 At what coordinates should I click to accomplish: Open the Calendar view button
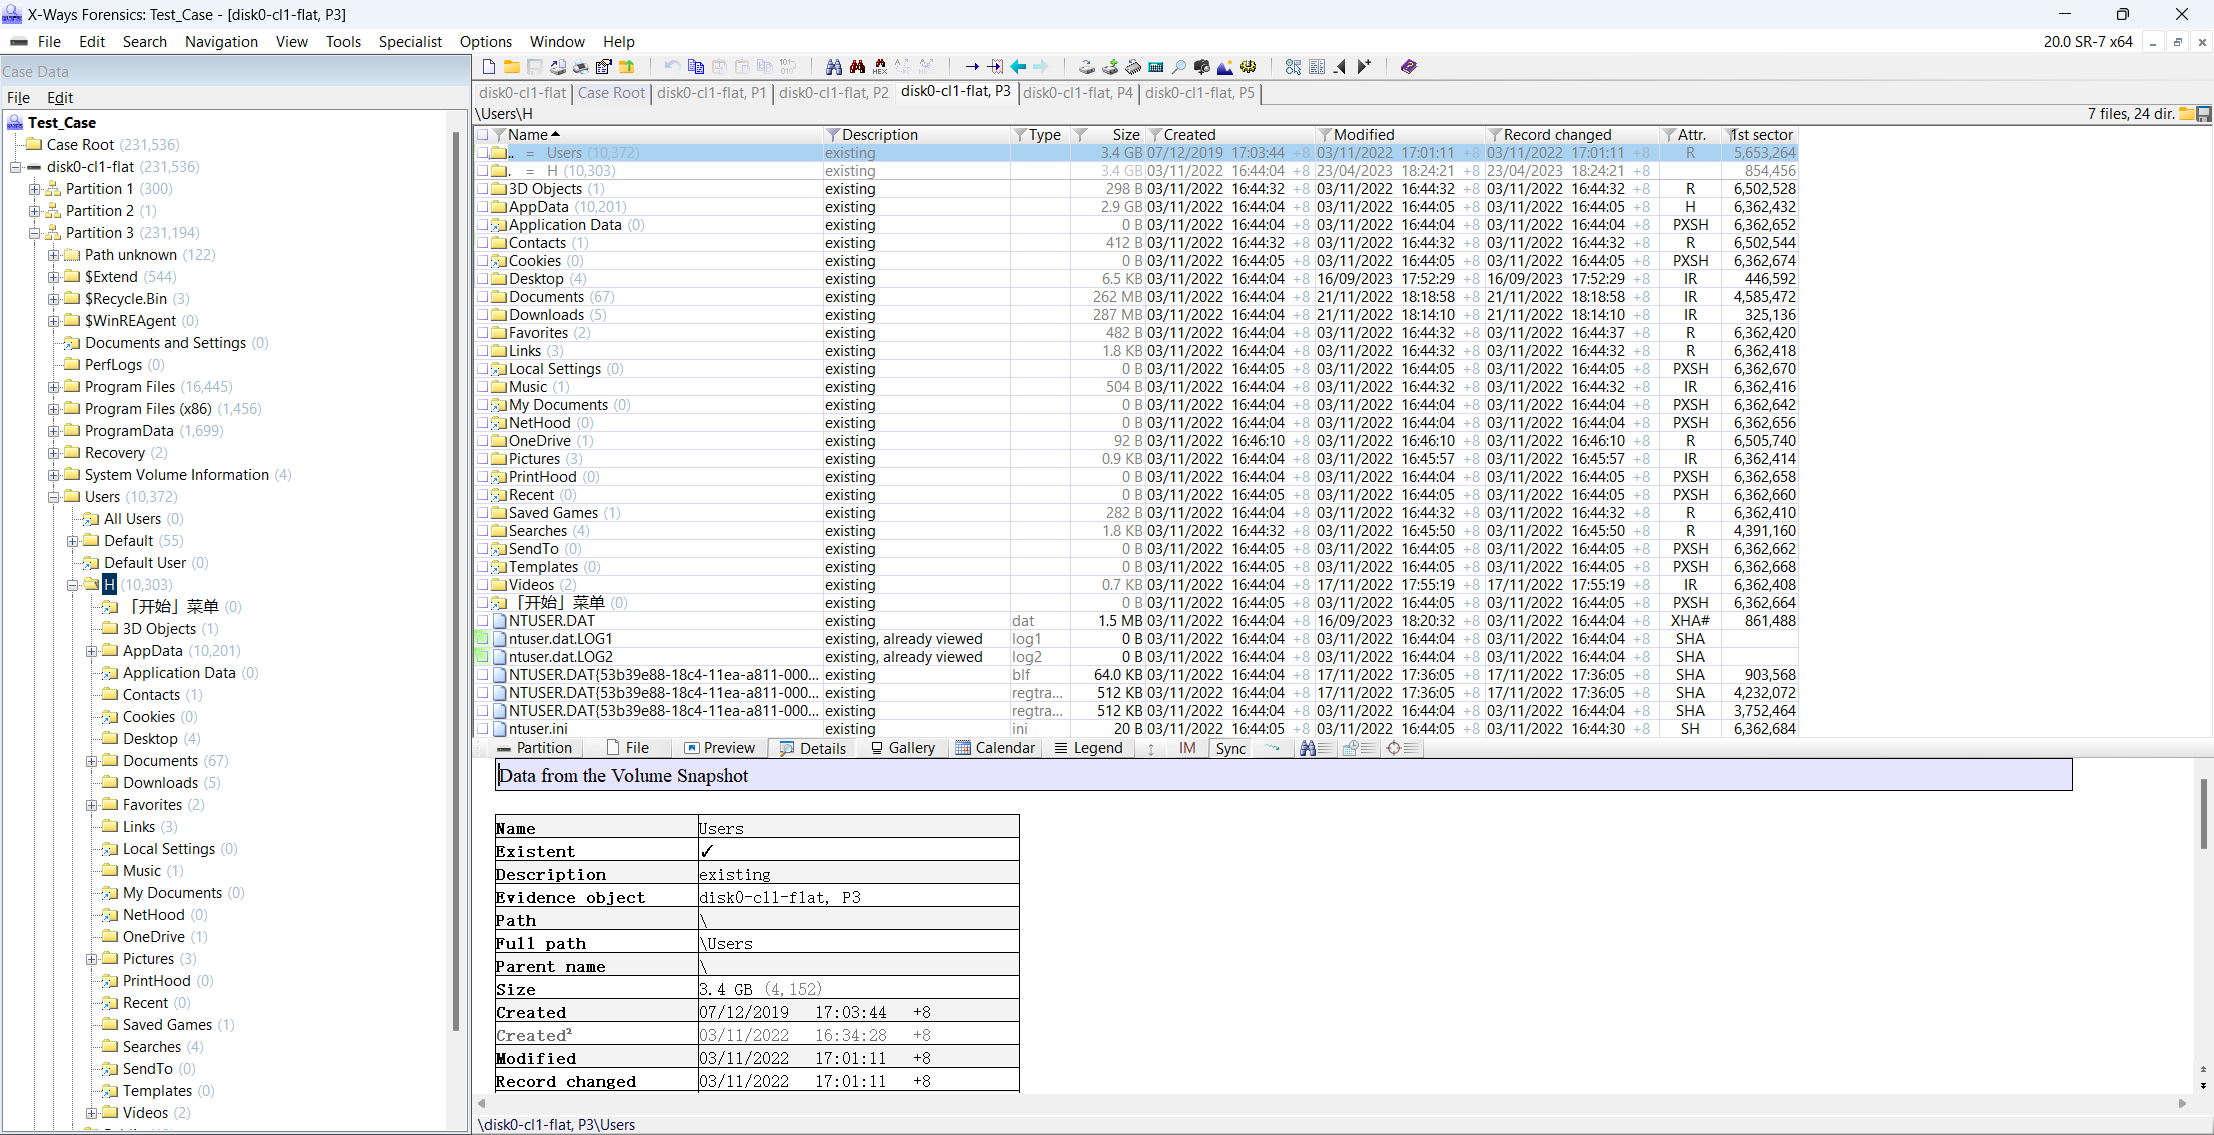click(x=995, y=748)
